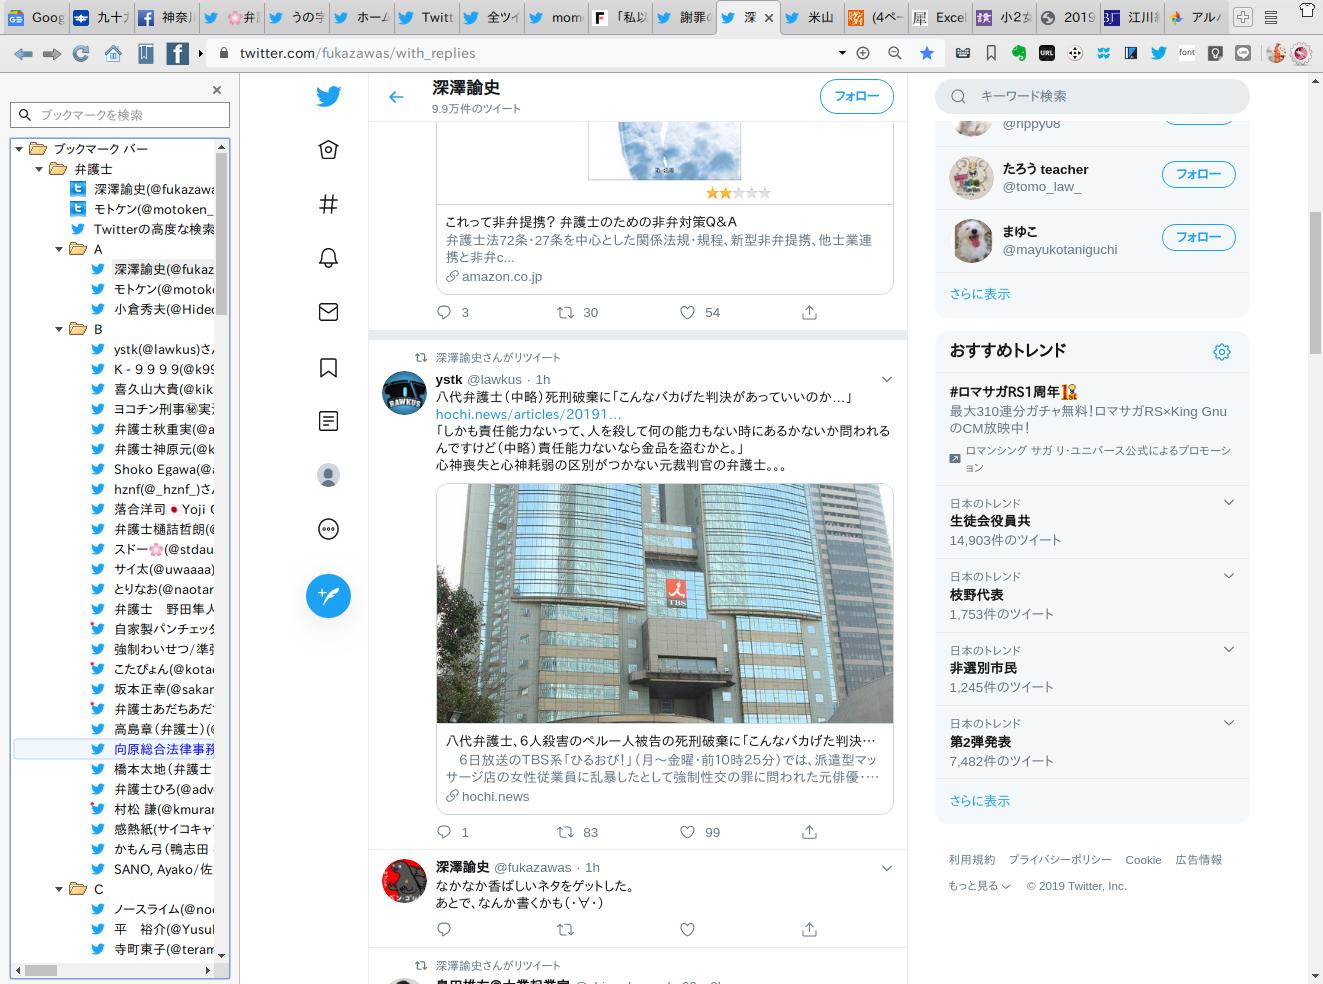Open the More circle icon

pos(328,529)
